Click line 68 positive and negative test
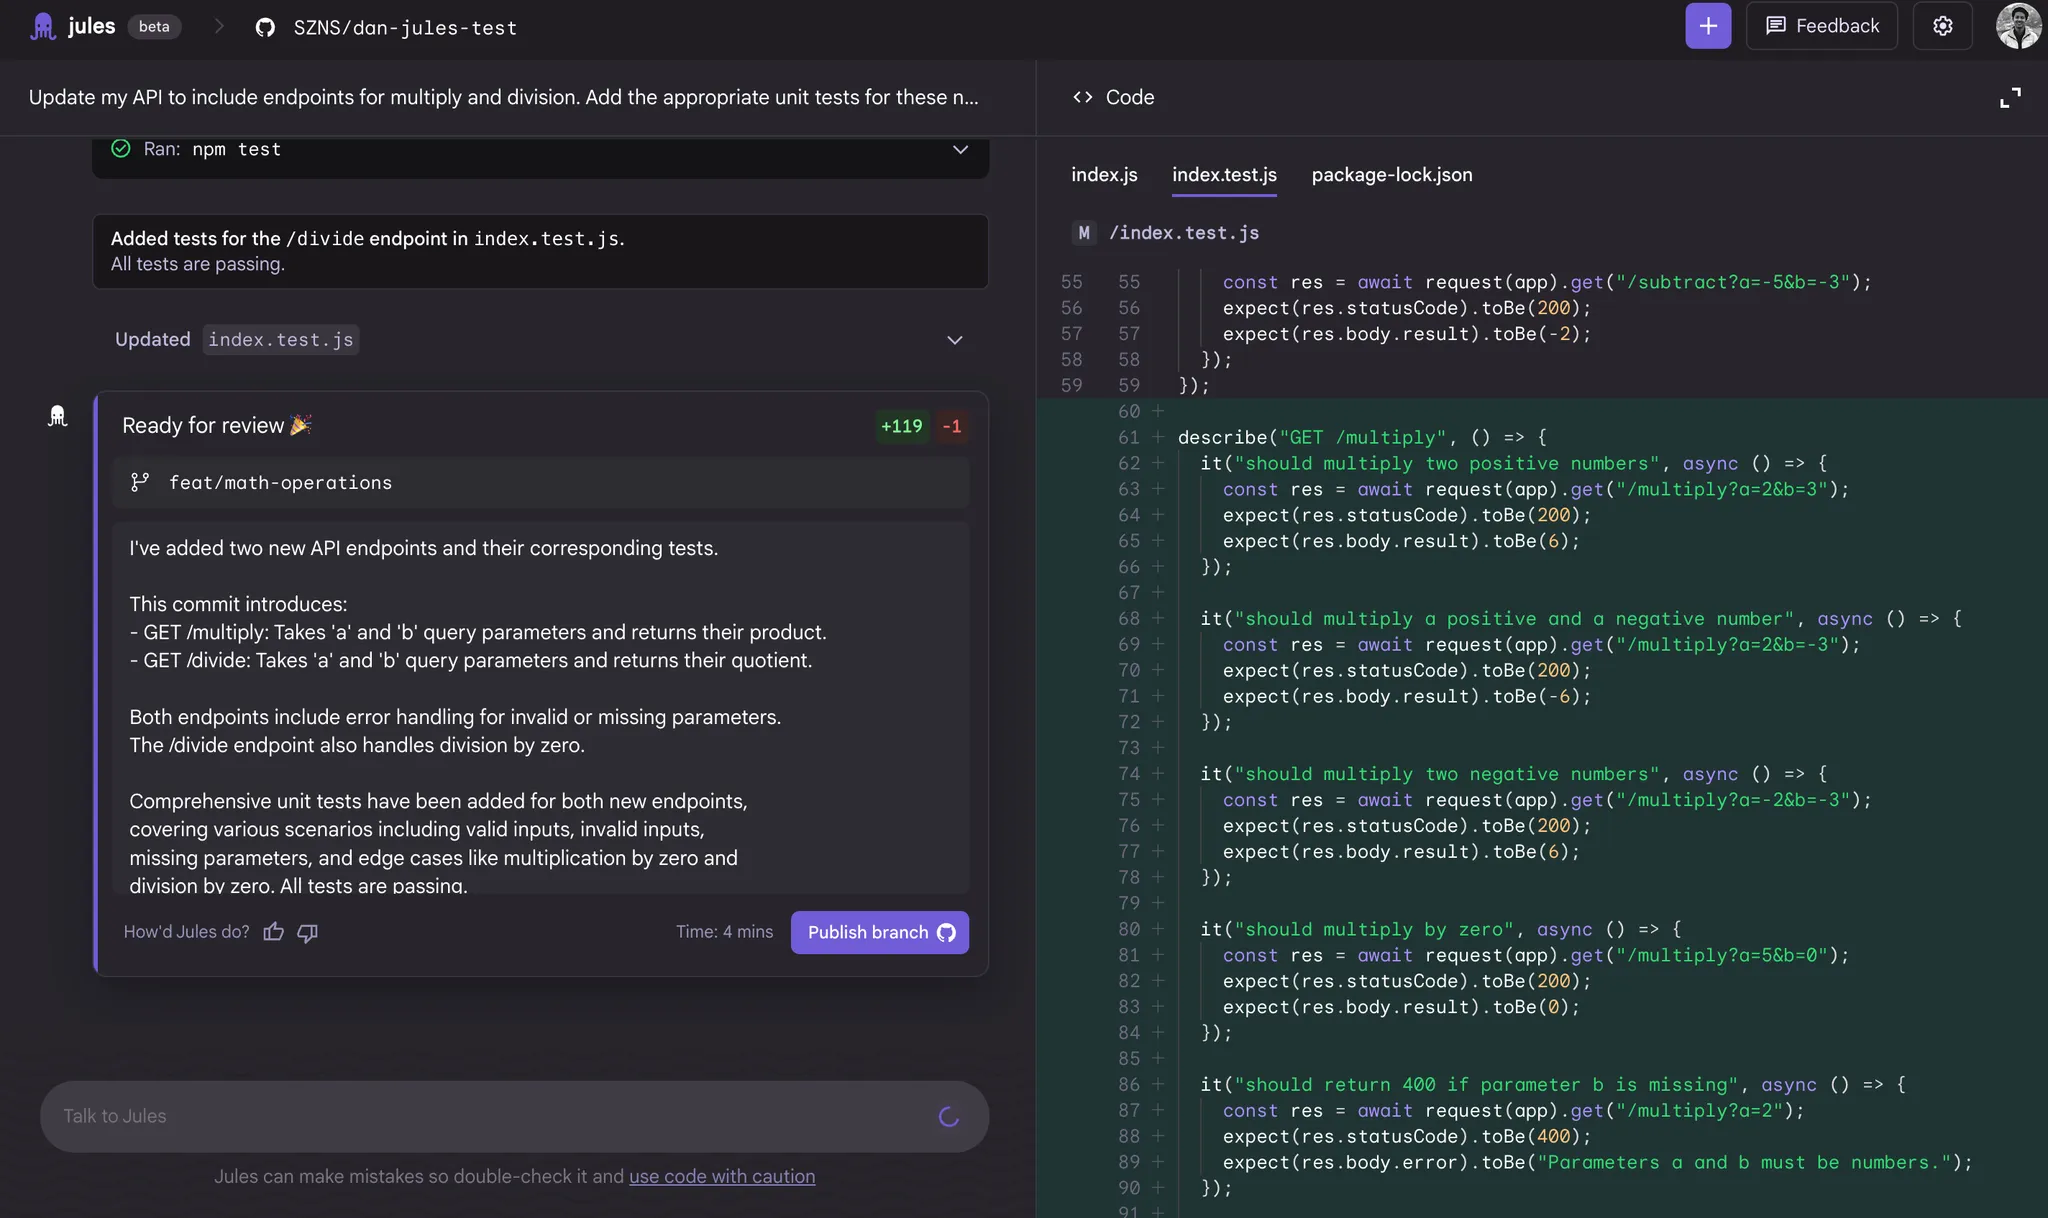Viewport: 2048px width, 1218px height. 1581,618
